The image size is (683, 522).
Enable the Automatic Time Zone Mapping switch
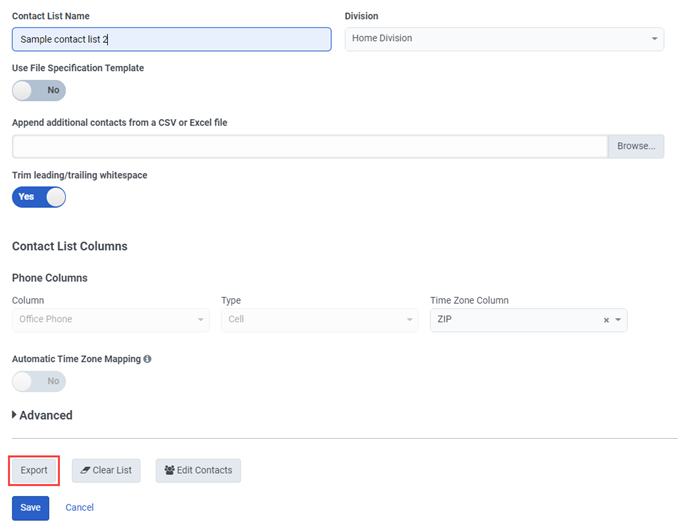(39, 381)
